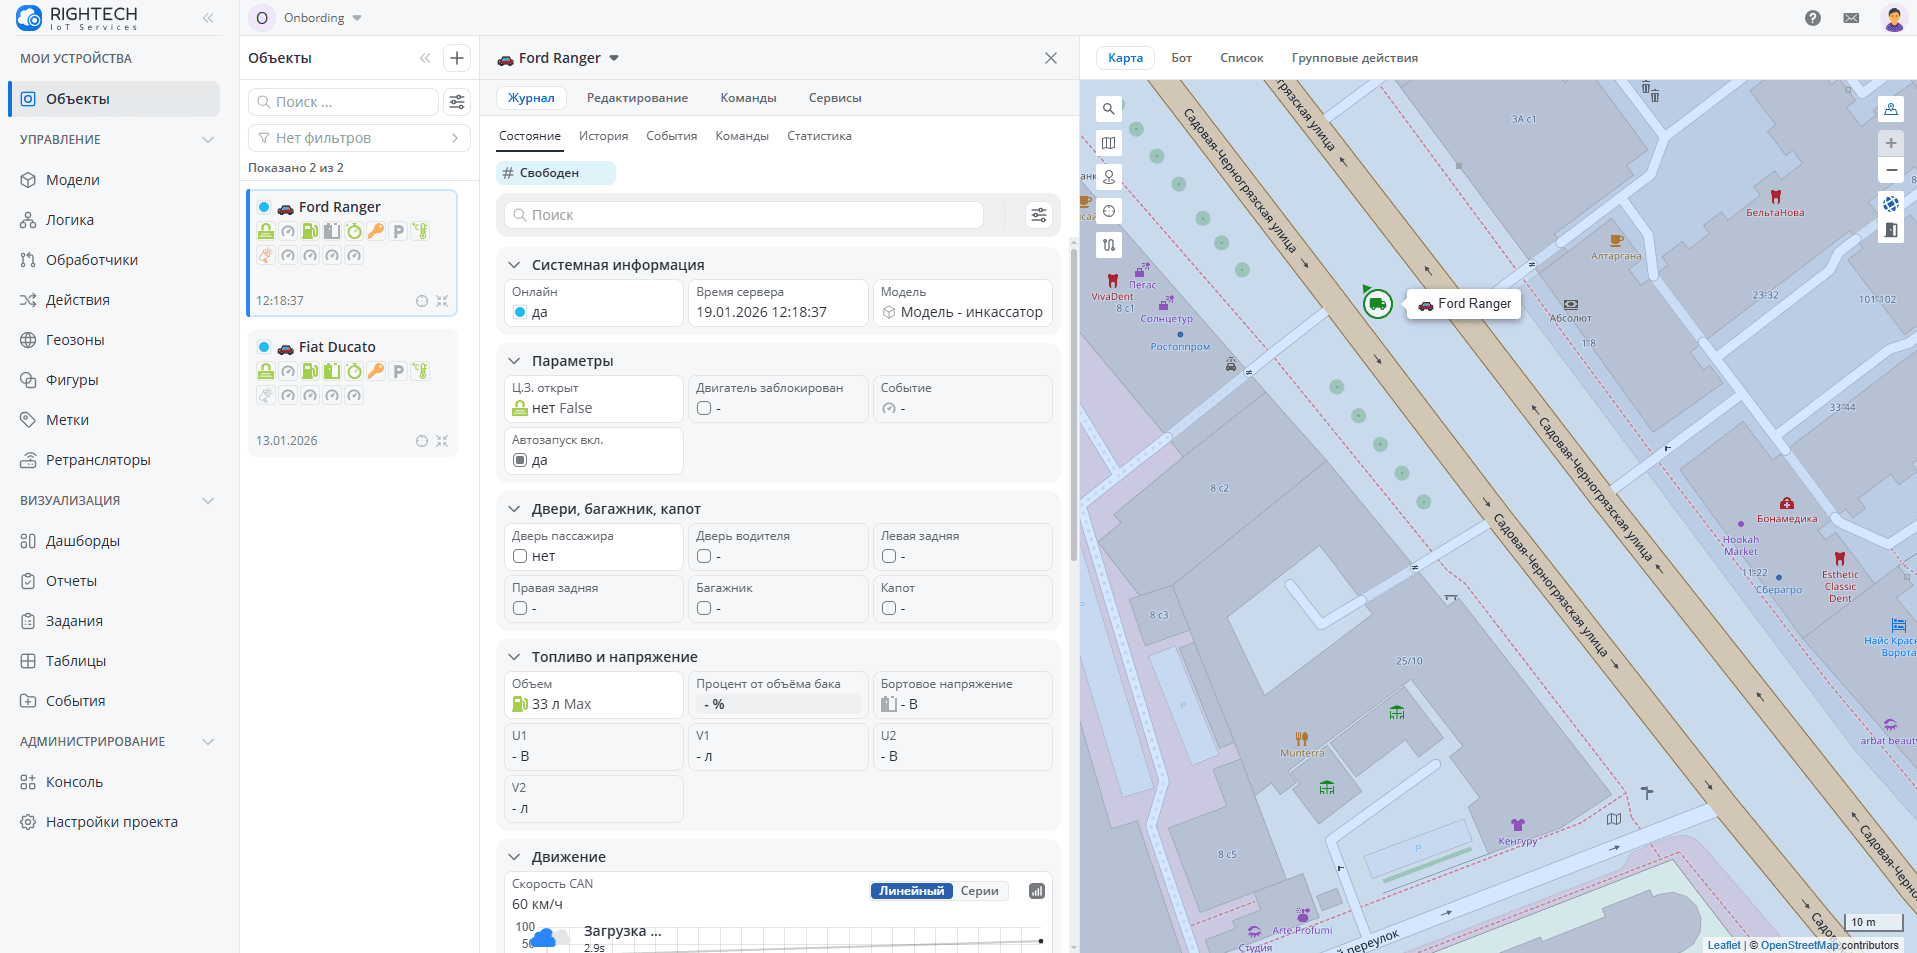This screenshot has width=1917, height=953.
Task: Toggle the Дверь пассажира checkbox
Action: point(520,556)
